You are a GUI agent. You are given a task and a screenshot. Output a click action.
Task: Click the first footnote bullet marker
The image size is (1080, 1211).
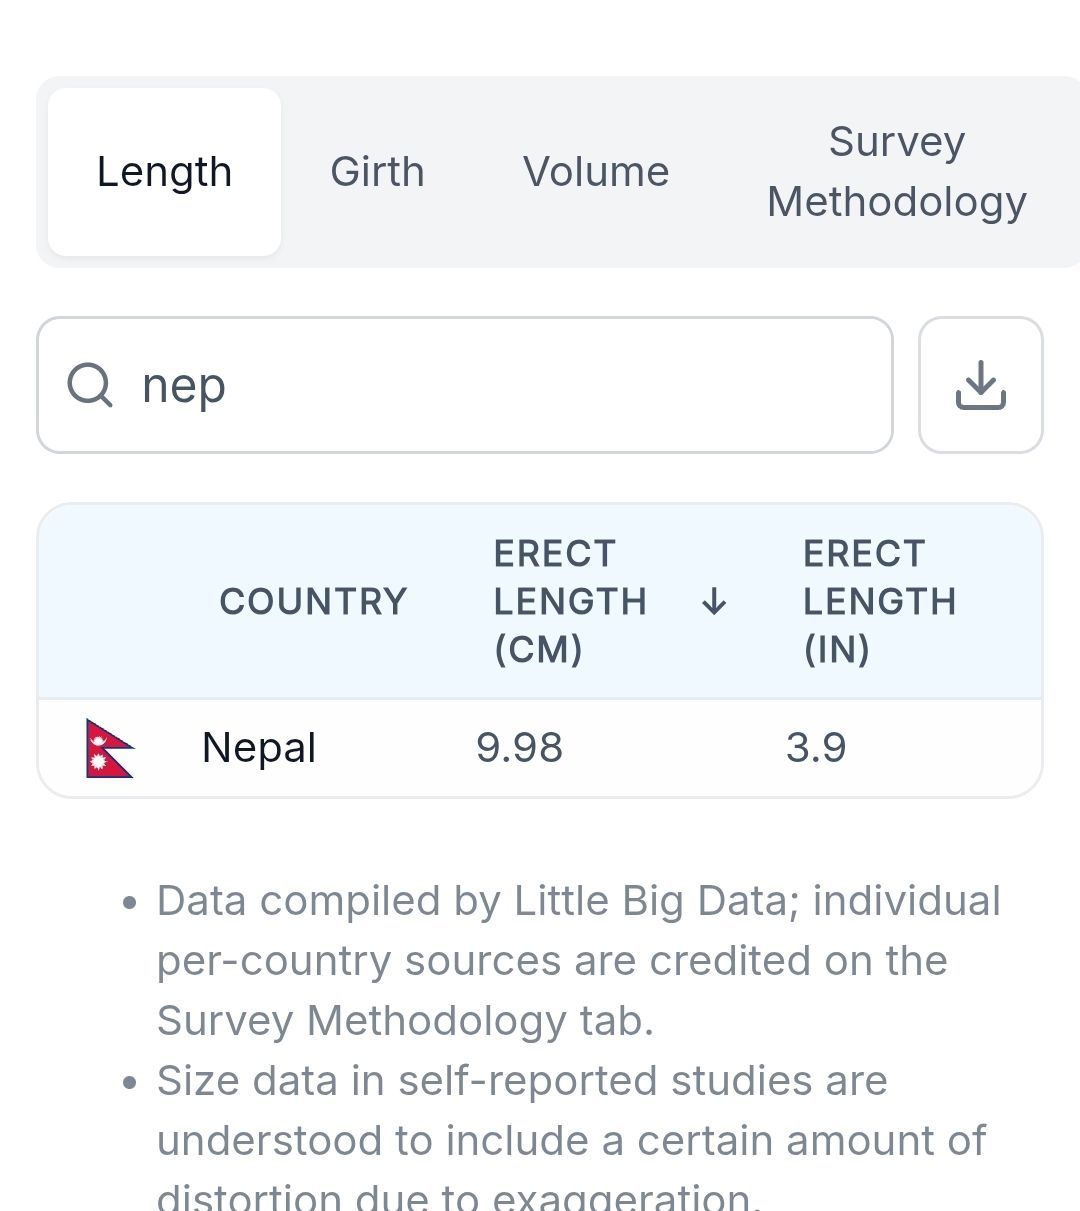129,903
